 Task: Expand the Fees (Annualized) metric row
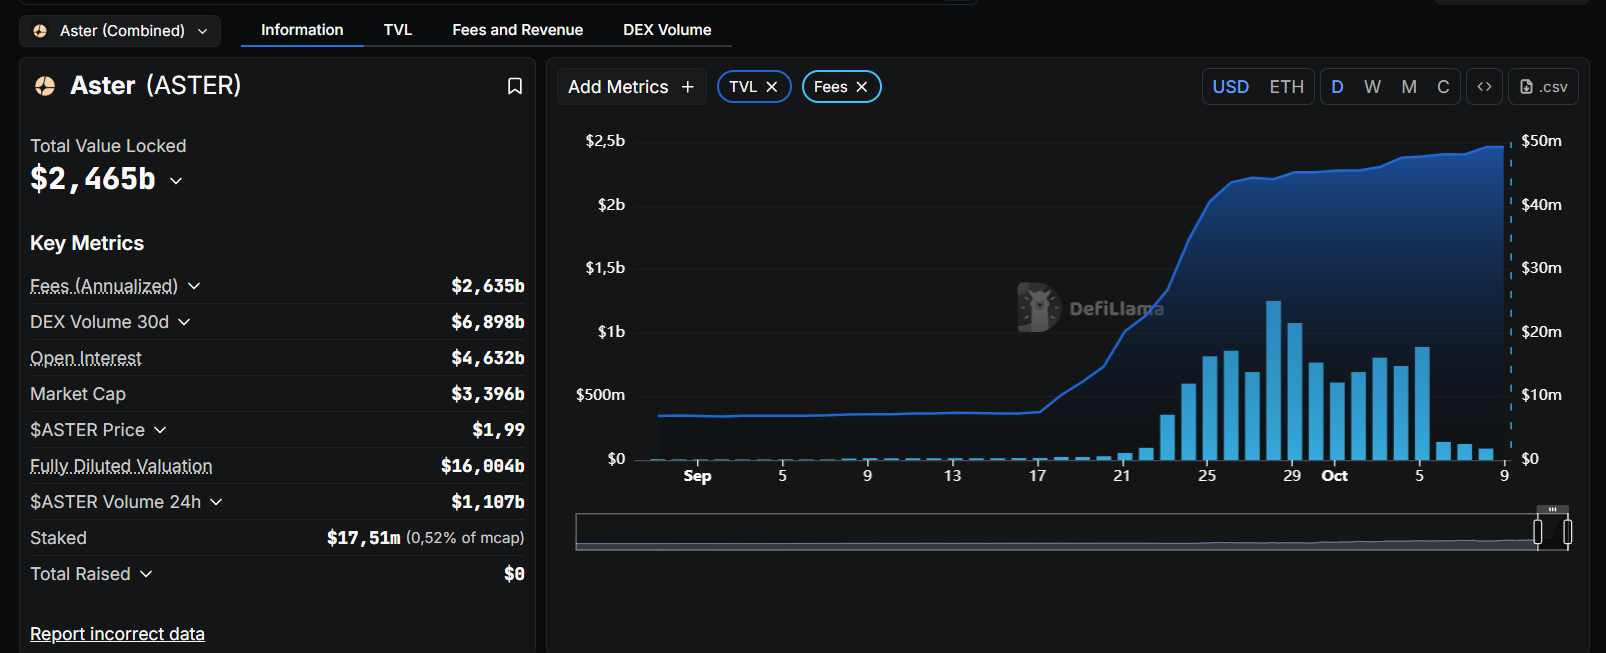coord(194,286)
